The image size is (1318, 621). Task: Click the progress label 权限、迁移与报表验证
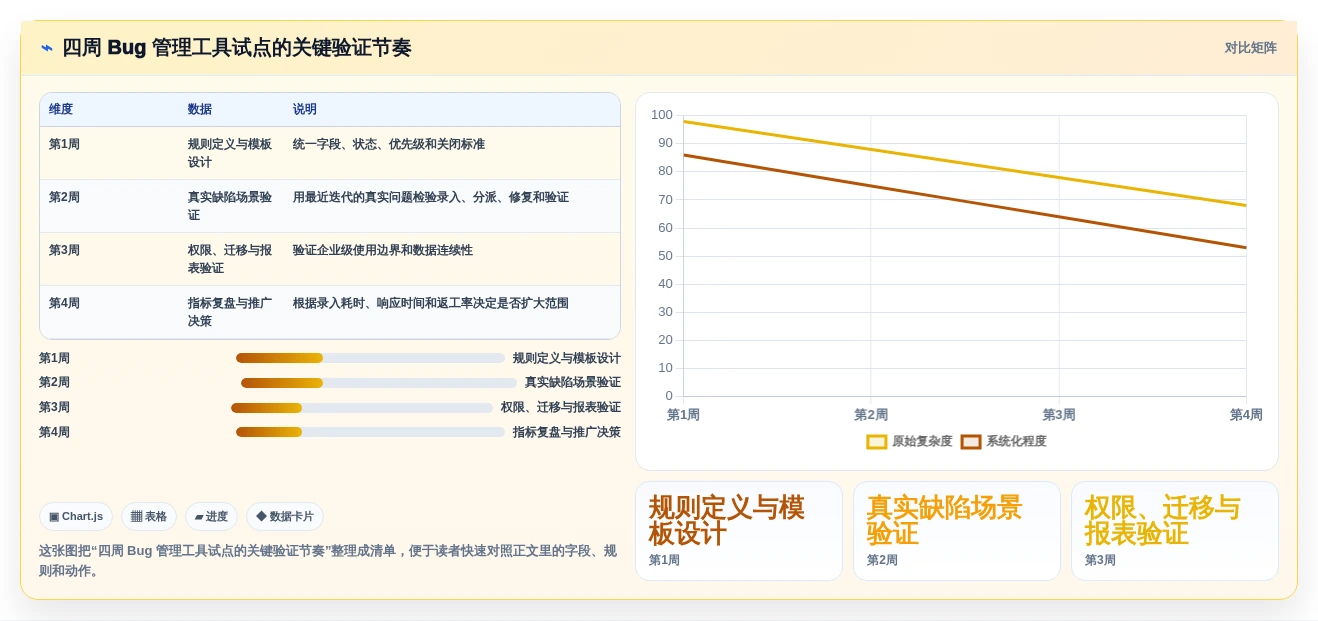[x=561, y=408]
